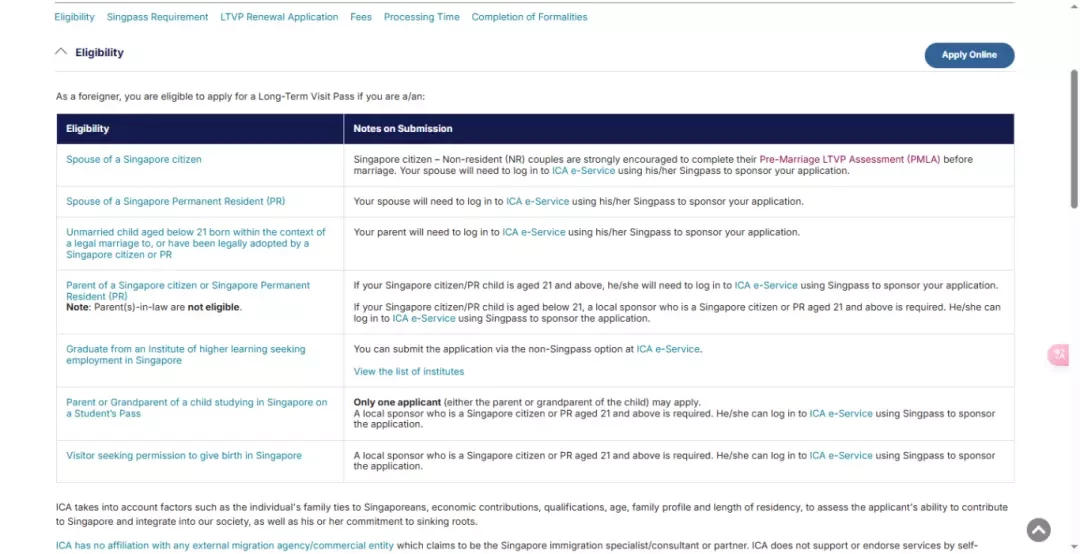Image resolution: width=1080 pixels, height=554 pixels.
Task: Click the scroll-to-top arrow button
Action: coord(1039,529)
